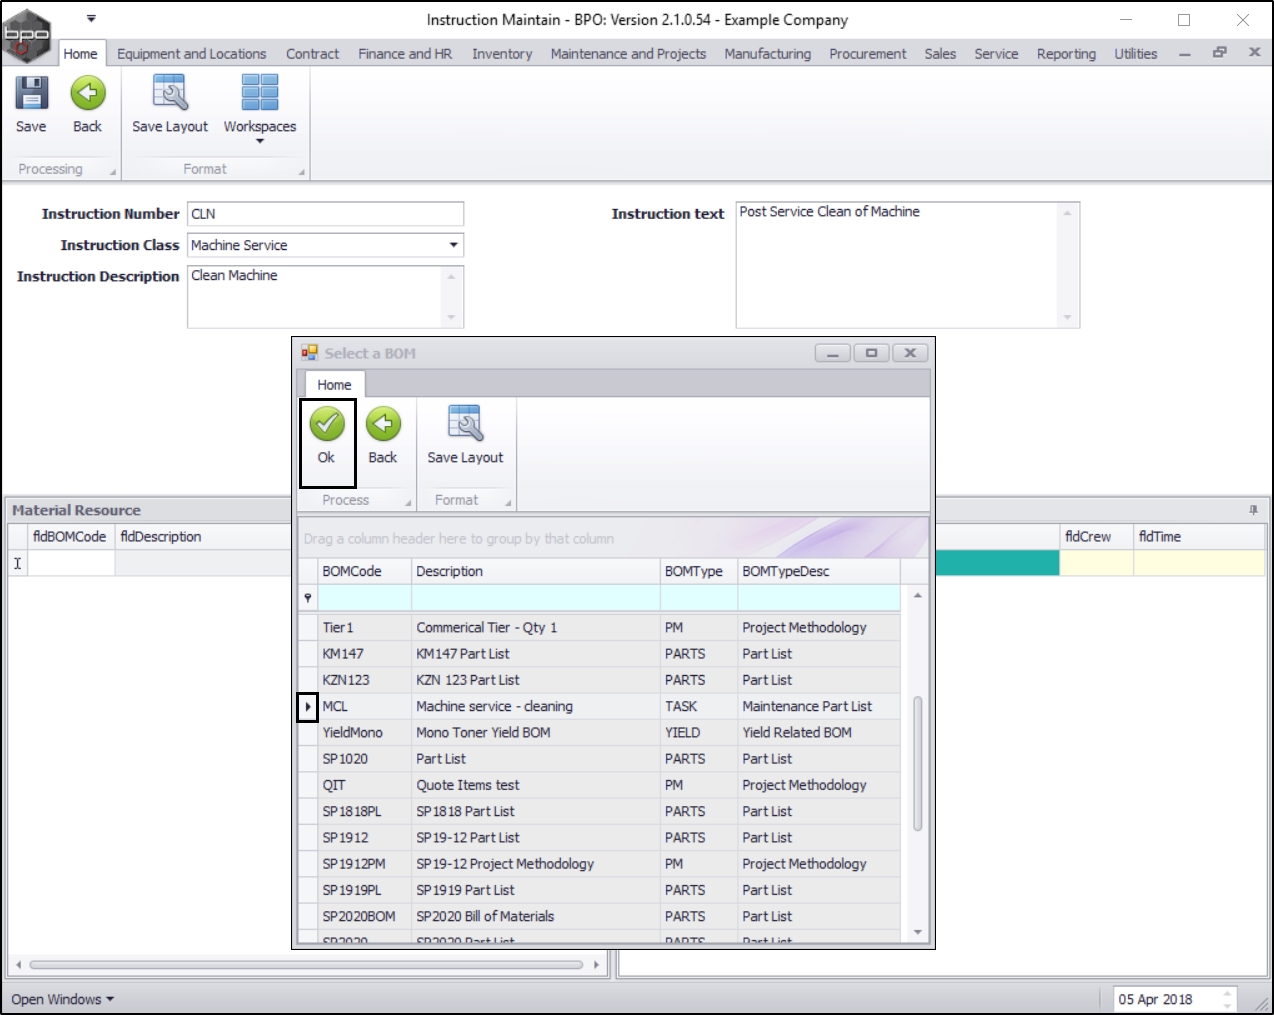1274x1015 pixels.
Task: Click Select a BOM dialog title icon
Action: [309, 352]
